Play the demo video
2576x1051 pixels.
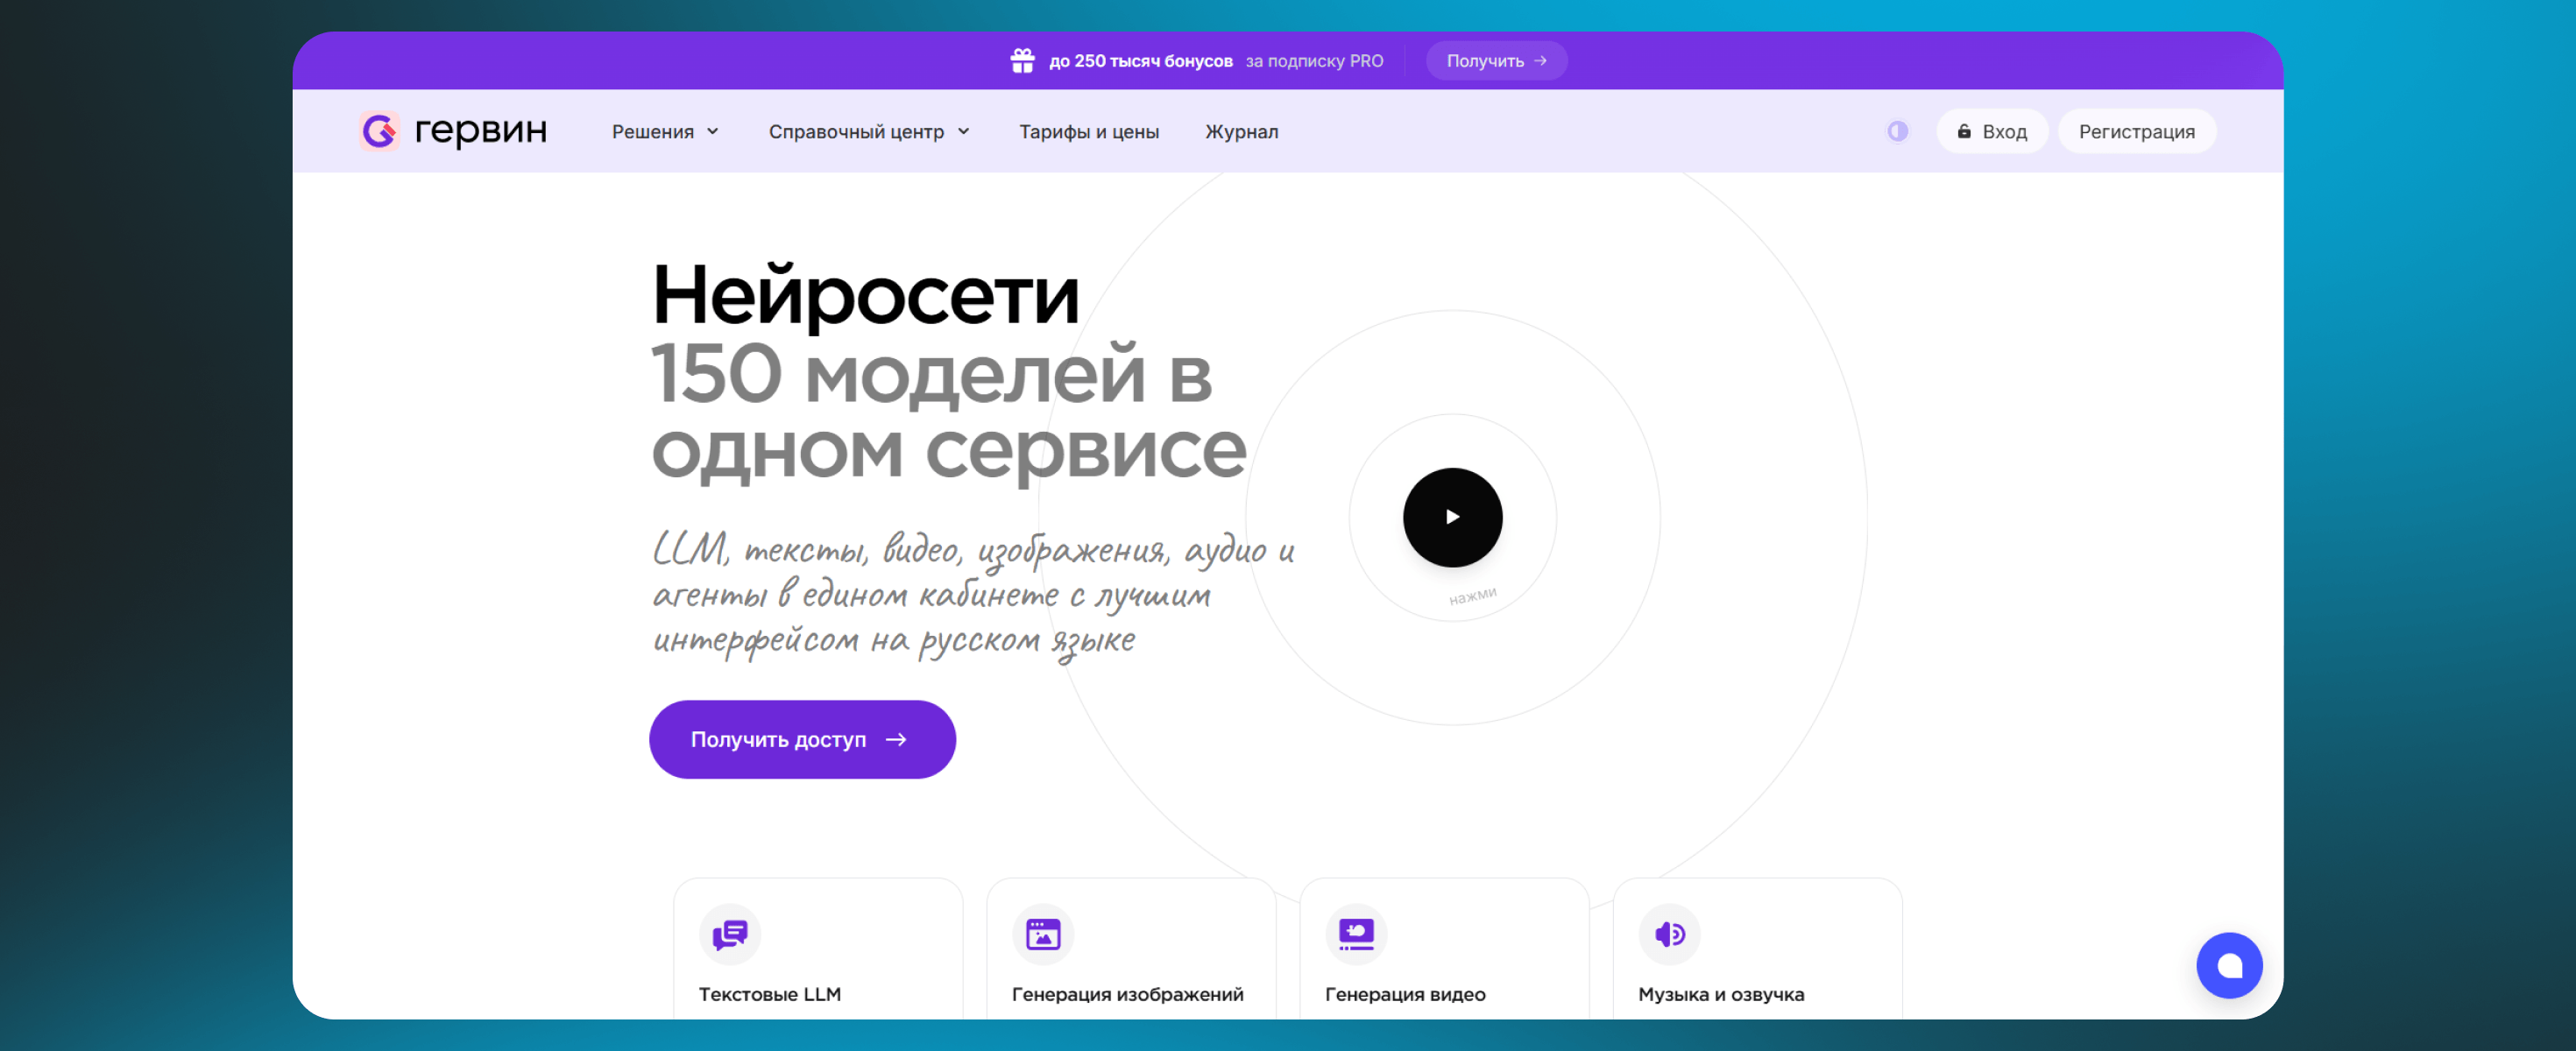pos(1452,517)
